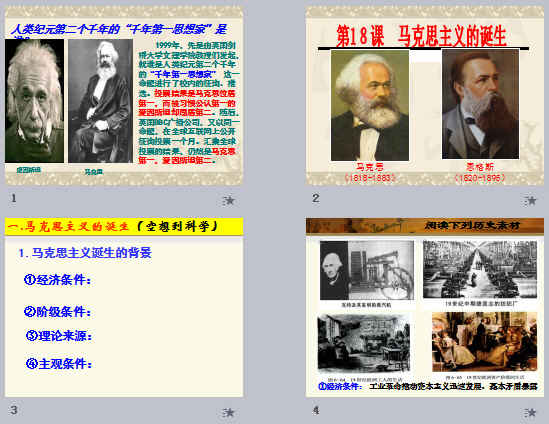Click the animation star icon under slide 3
Screen dimensions: 549x424
tap(229, 412)
